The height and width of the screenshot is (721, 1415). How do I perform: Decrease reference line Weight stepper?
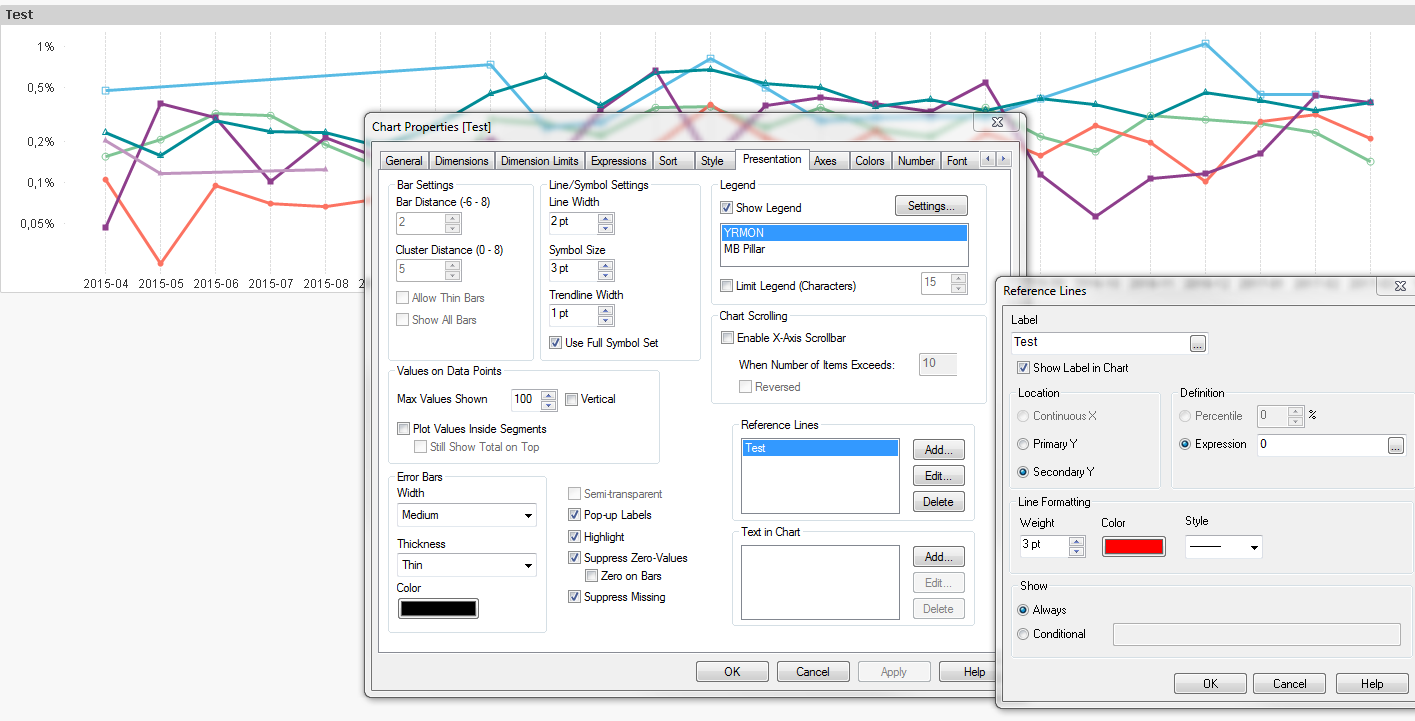click(x=1076, y=552)
